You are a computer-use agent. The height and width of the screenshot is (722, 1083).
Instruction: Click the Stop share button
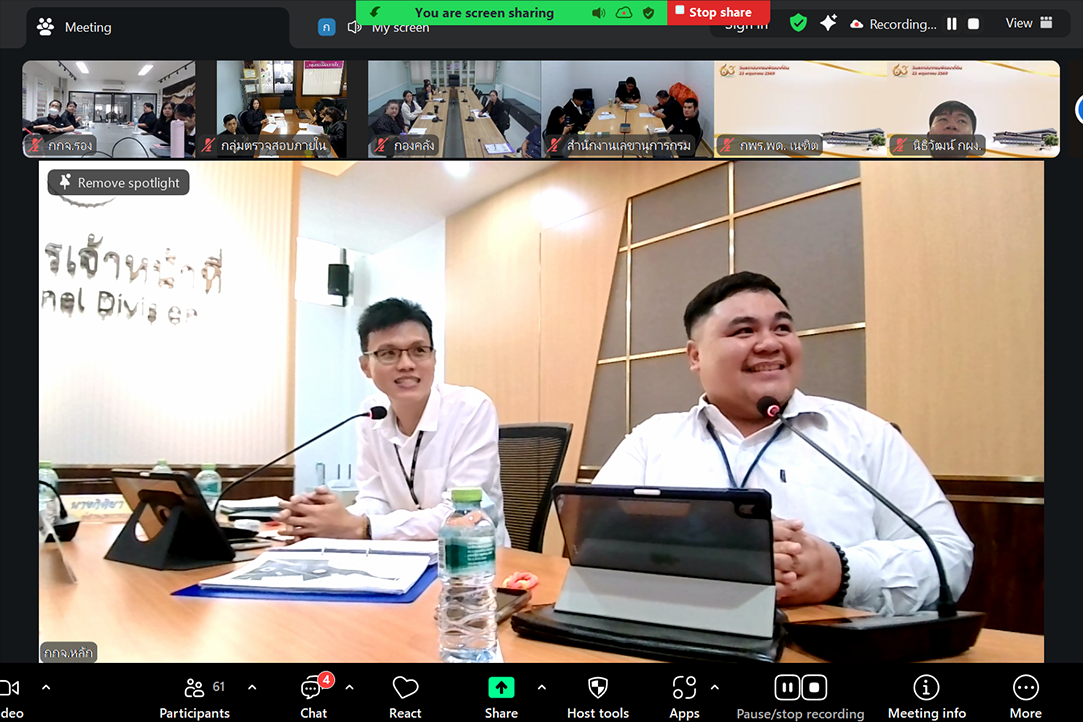pyautogui.click(x=718, y=12)
